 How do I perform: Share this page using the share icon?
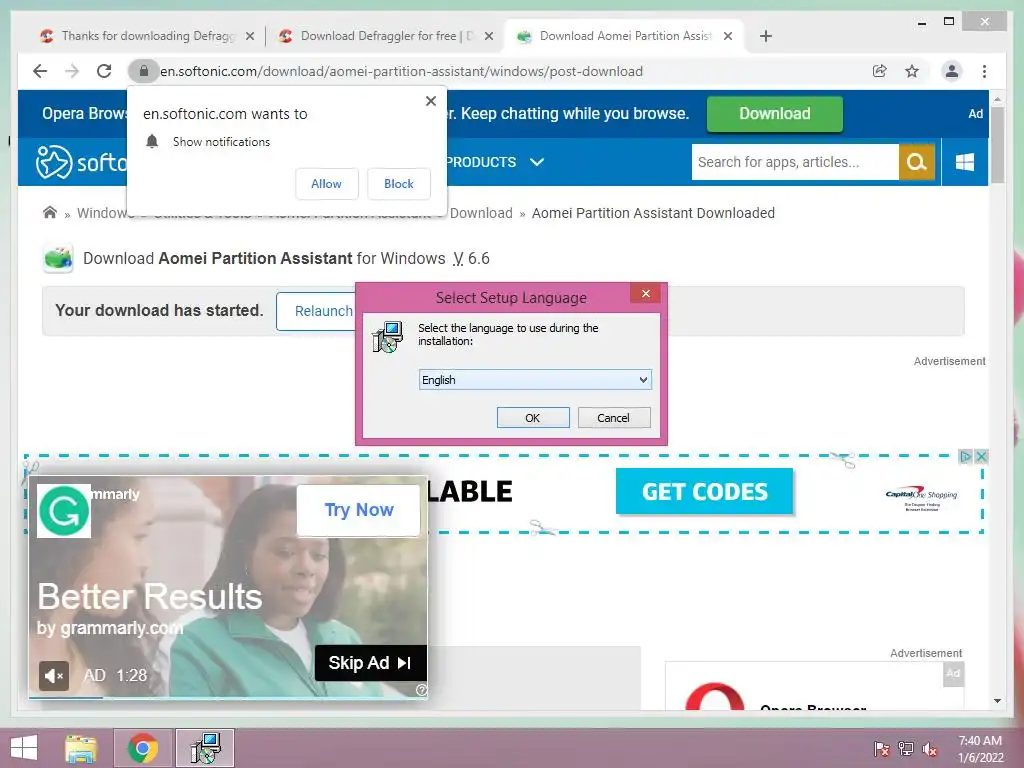pos(880,71)
